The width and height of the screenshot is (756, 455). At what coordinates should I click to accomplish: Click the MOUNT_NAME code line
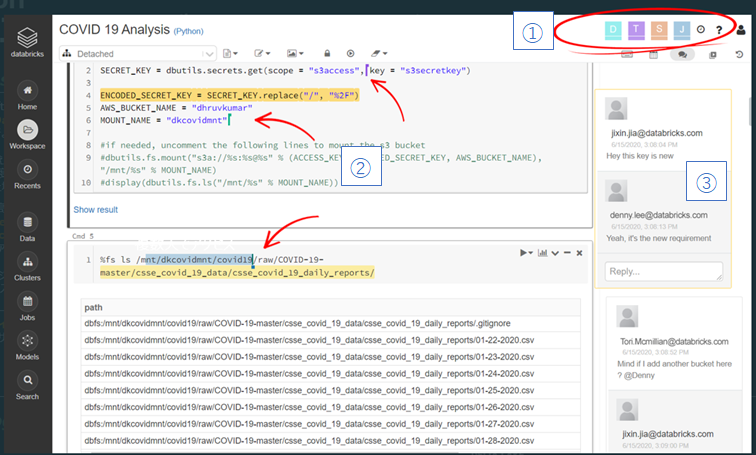tap(164, 120)
